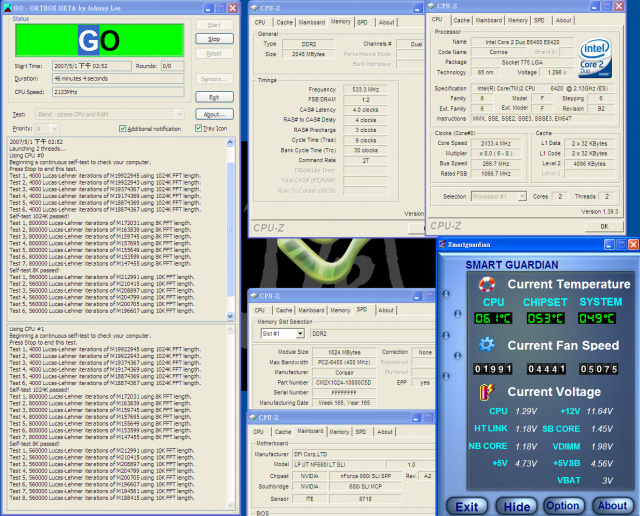
Task: Click the Start Time field in ORTHOS
Action: 92,66
